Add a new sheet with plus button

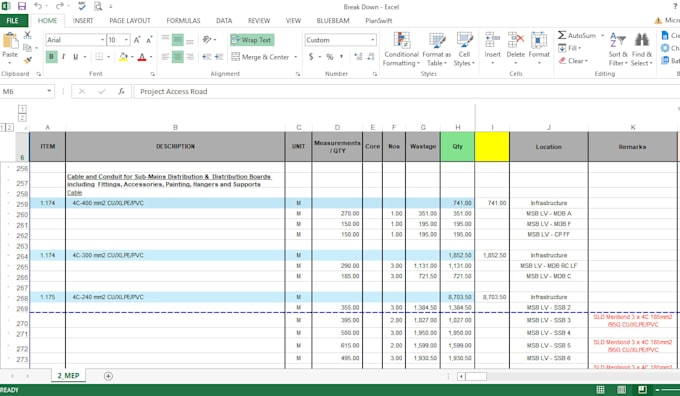(108, 376)
